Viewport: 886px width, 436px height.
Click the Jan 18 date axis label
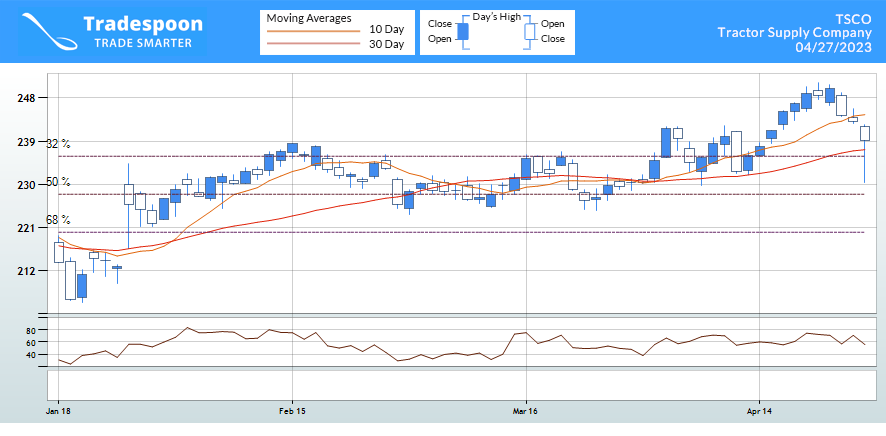58,411
